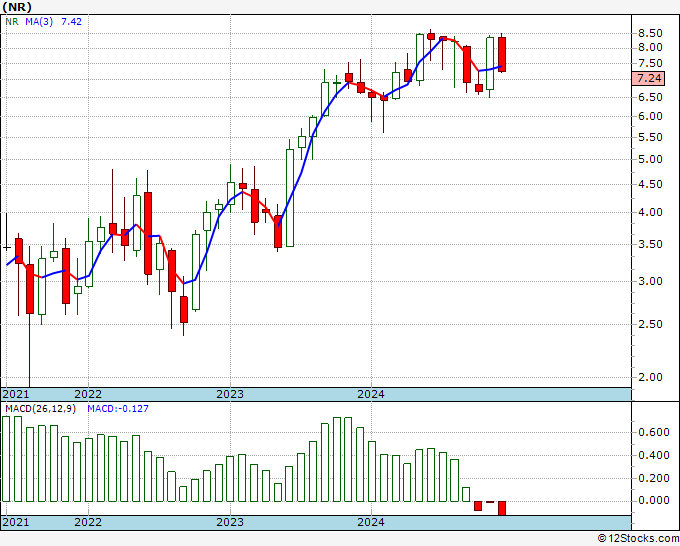Click the tall green candlestick from 3.5 to 5.2
Screen dimensions: 680x546
coord(290,197)
